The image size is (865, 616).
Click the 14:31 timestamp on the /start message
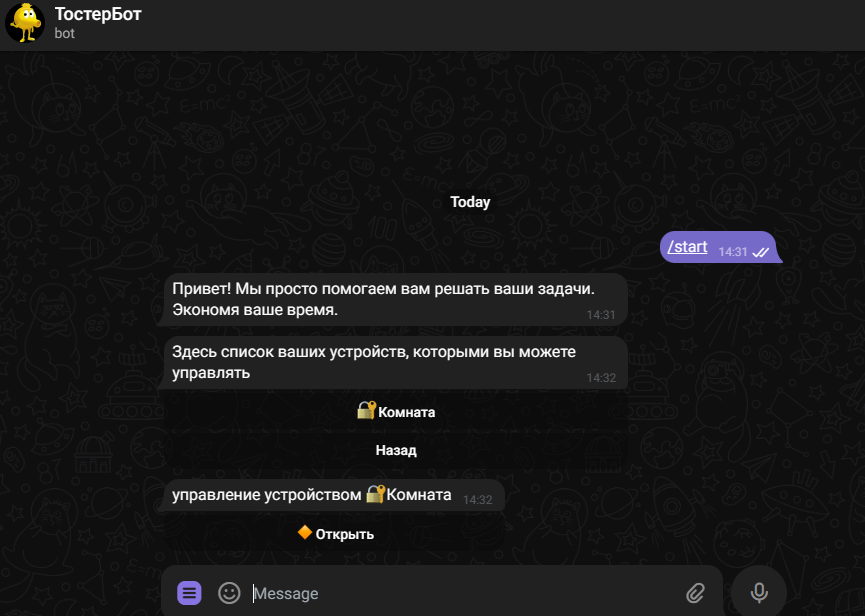(733, 252)
